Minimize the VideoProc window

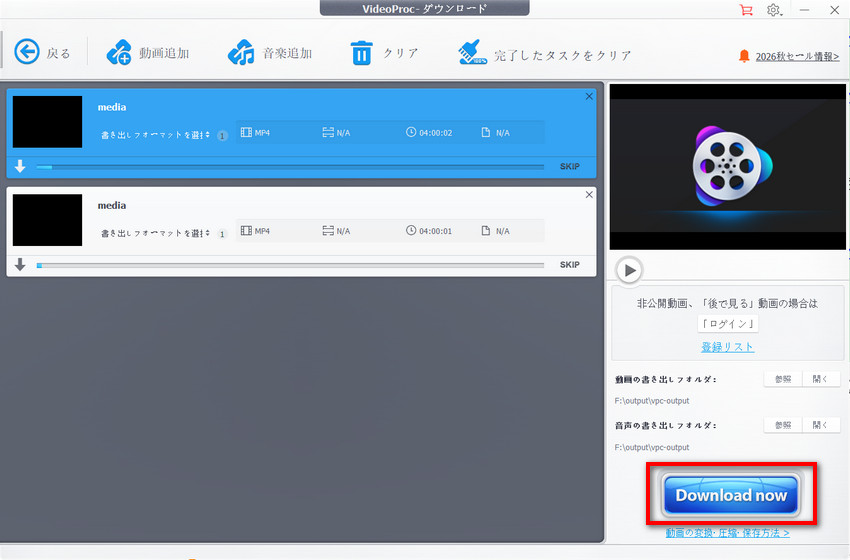tap(804, 10)
